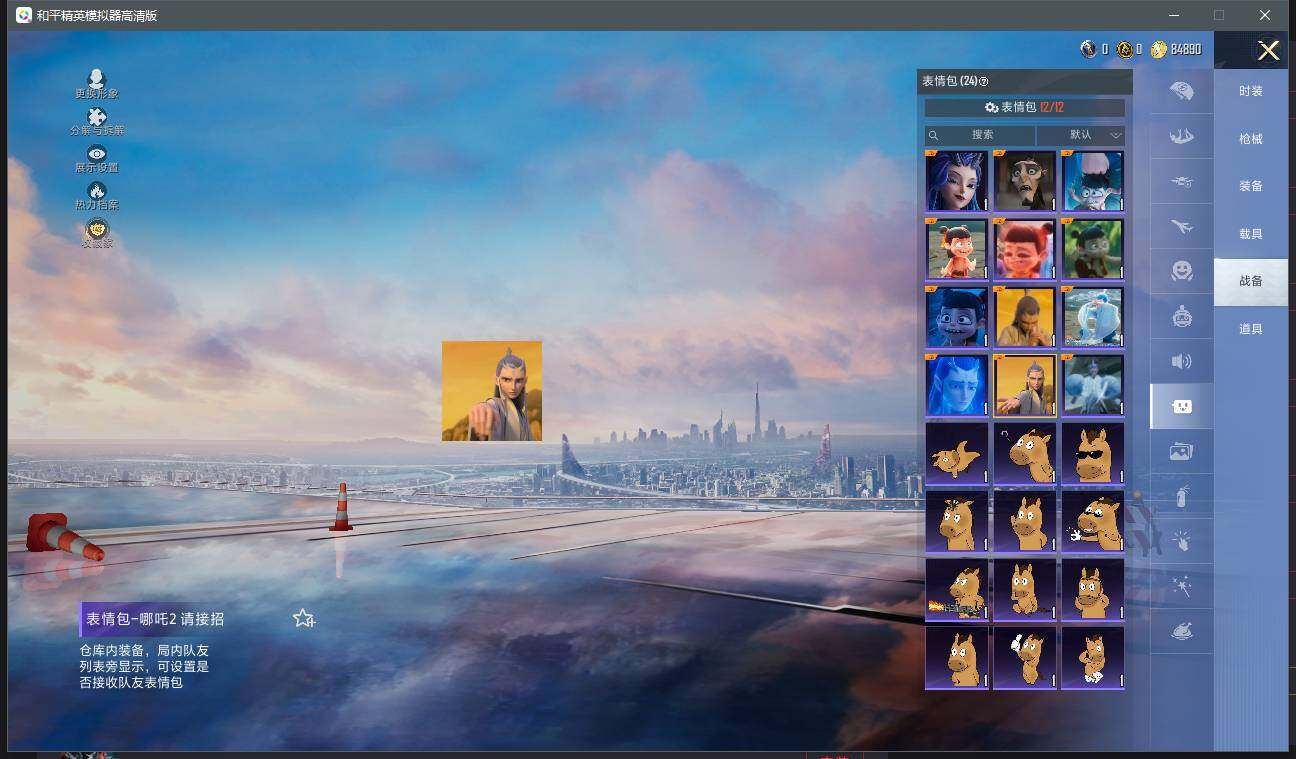The image size is (1296, 759).
Task: Select the 战备 tab
Action: tap(1251, 281)
